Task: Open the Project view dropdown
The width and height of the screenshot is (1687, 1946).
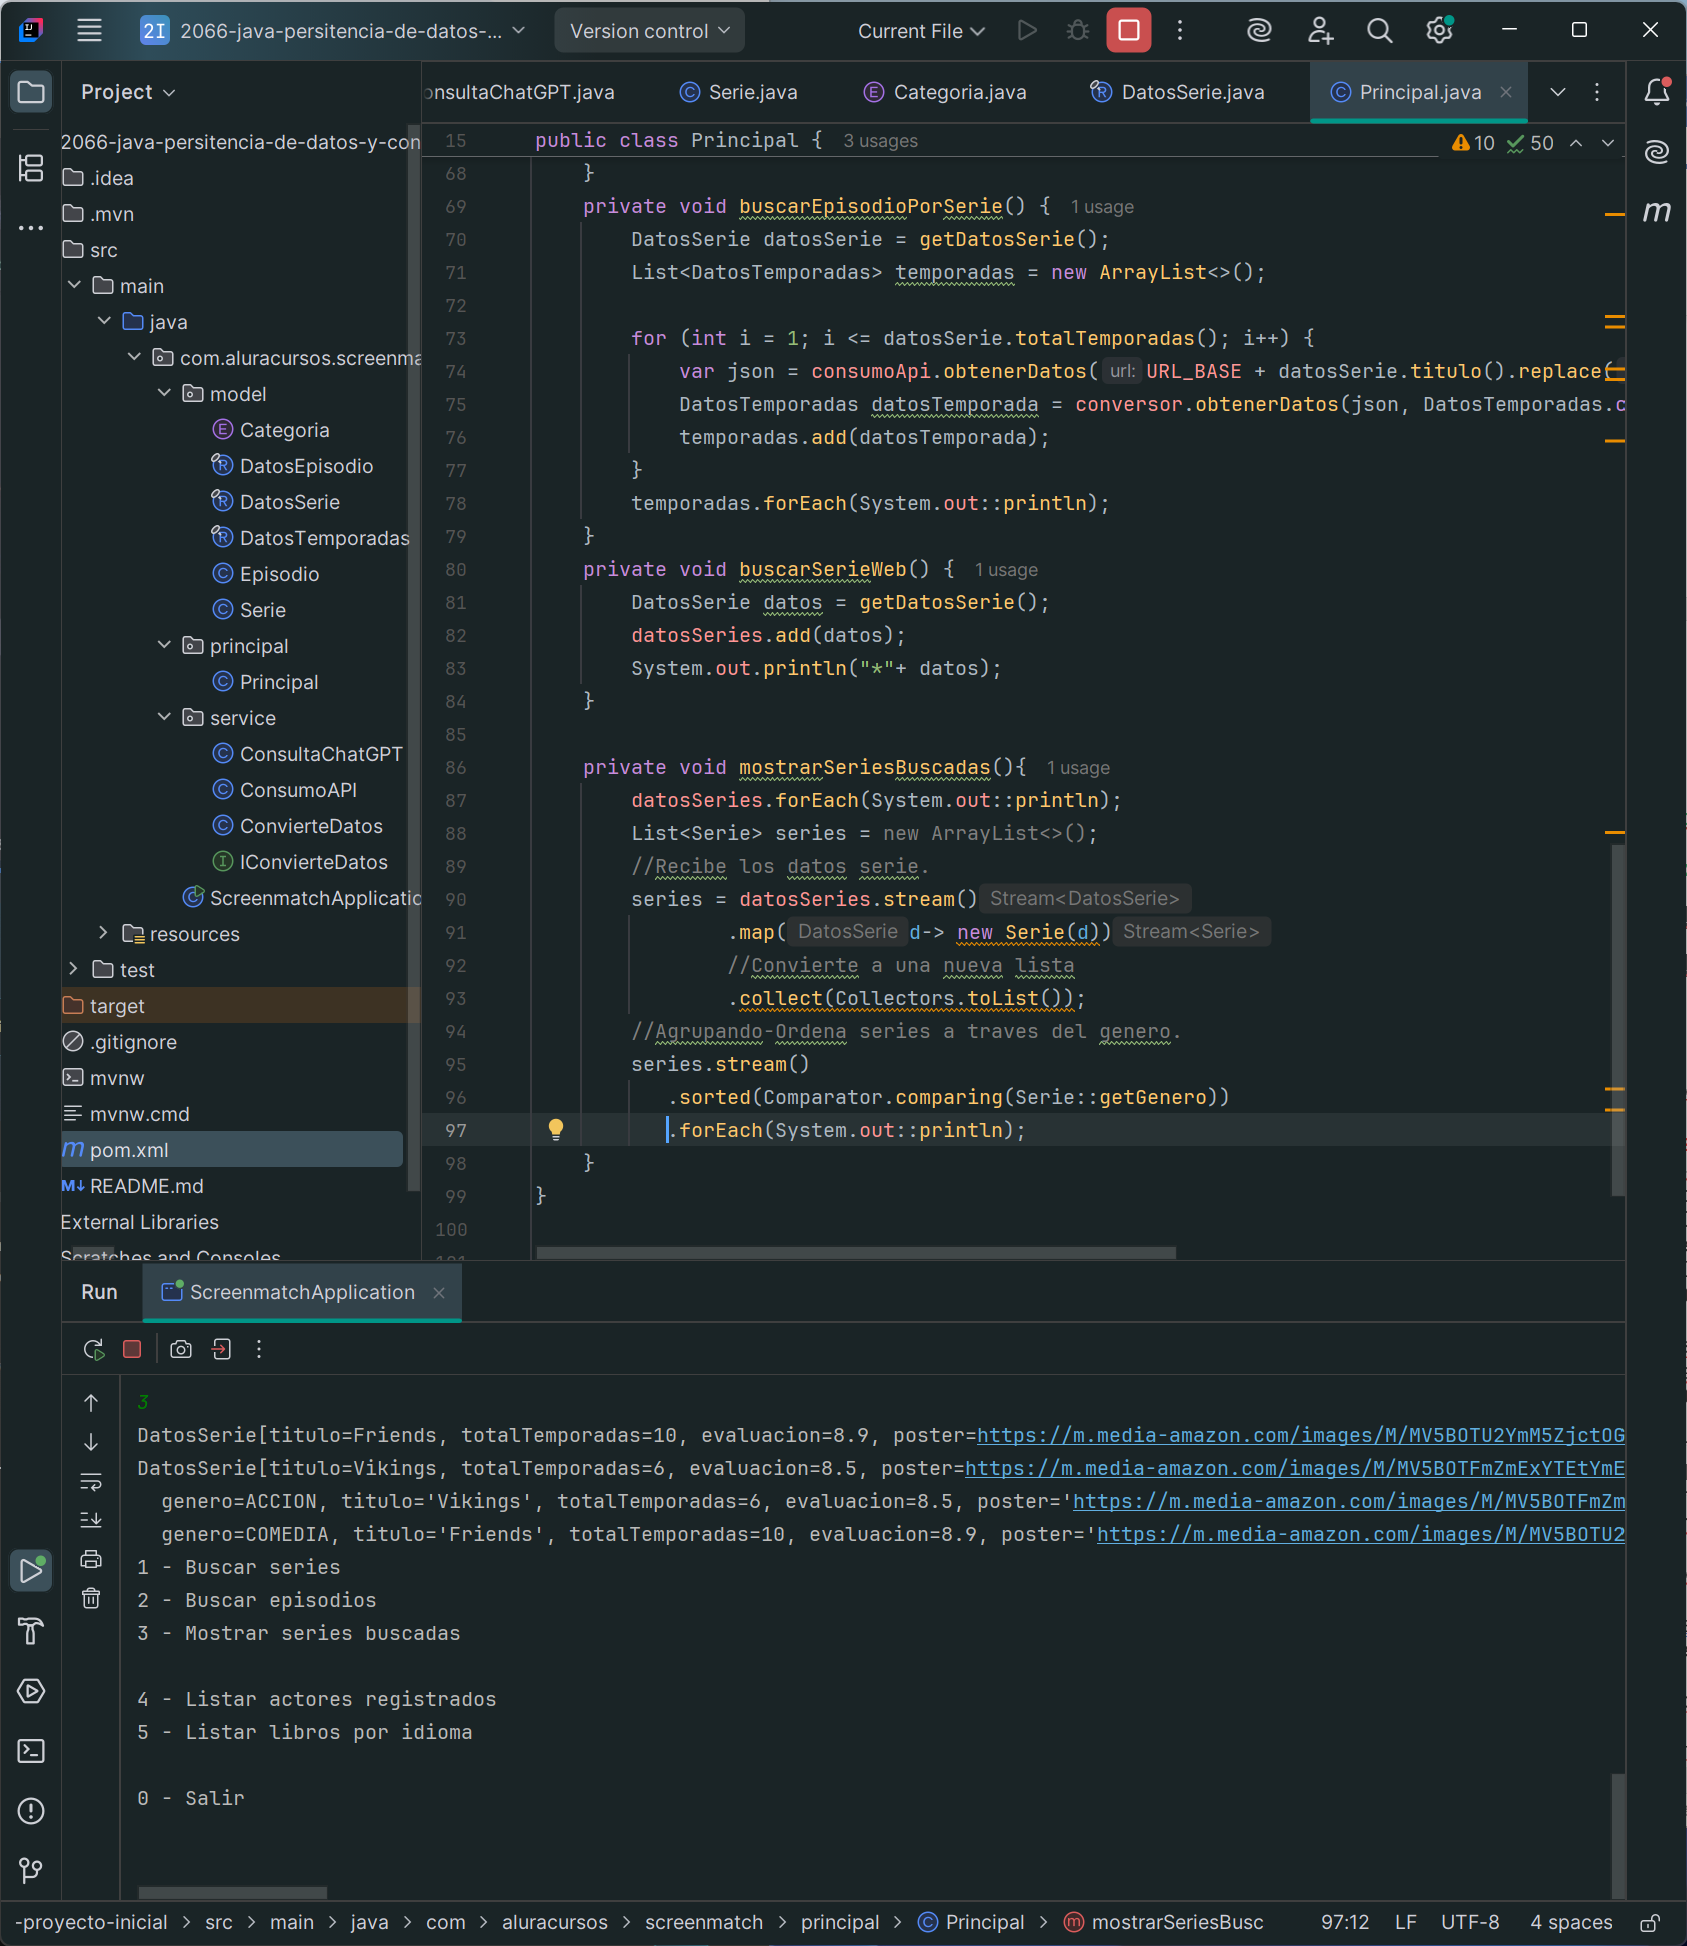Action: 128,92
